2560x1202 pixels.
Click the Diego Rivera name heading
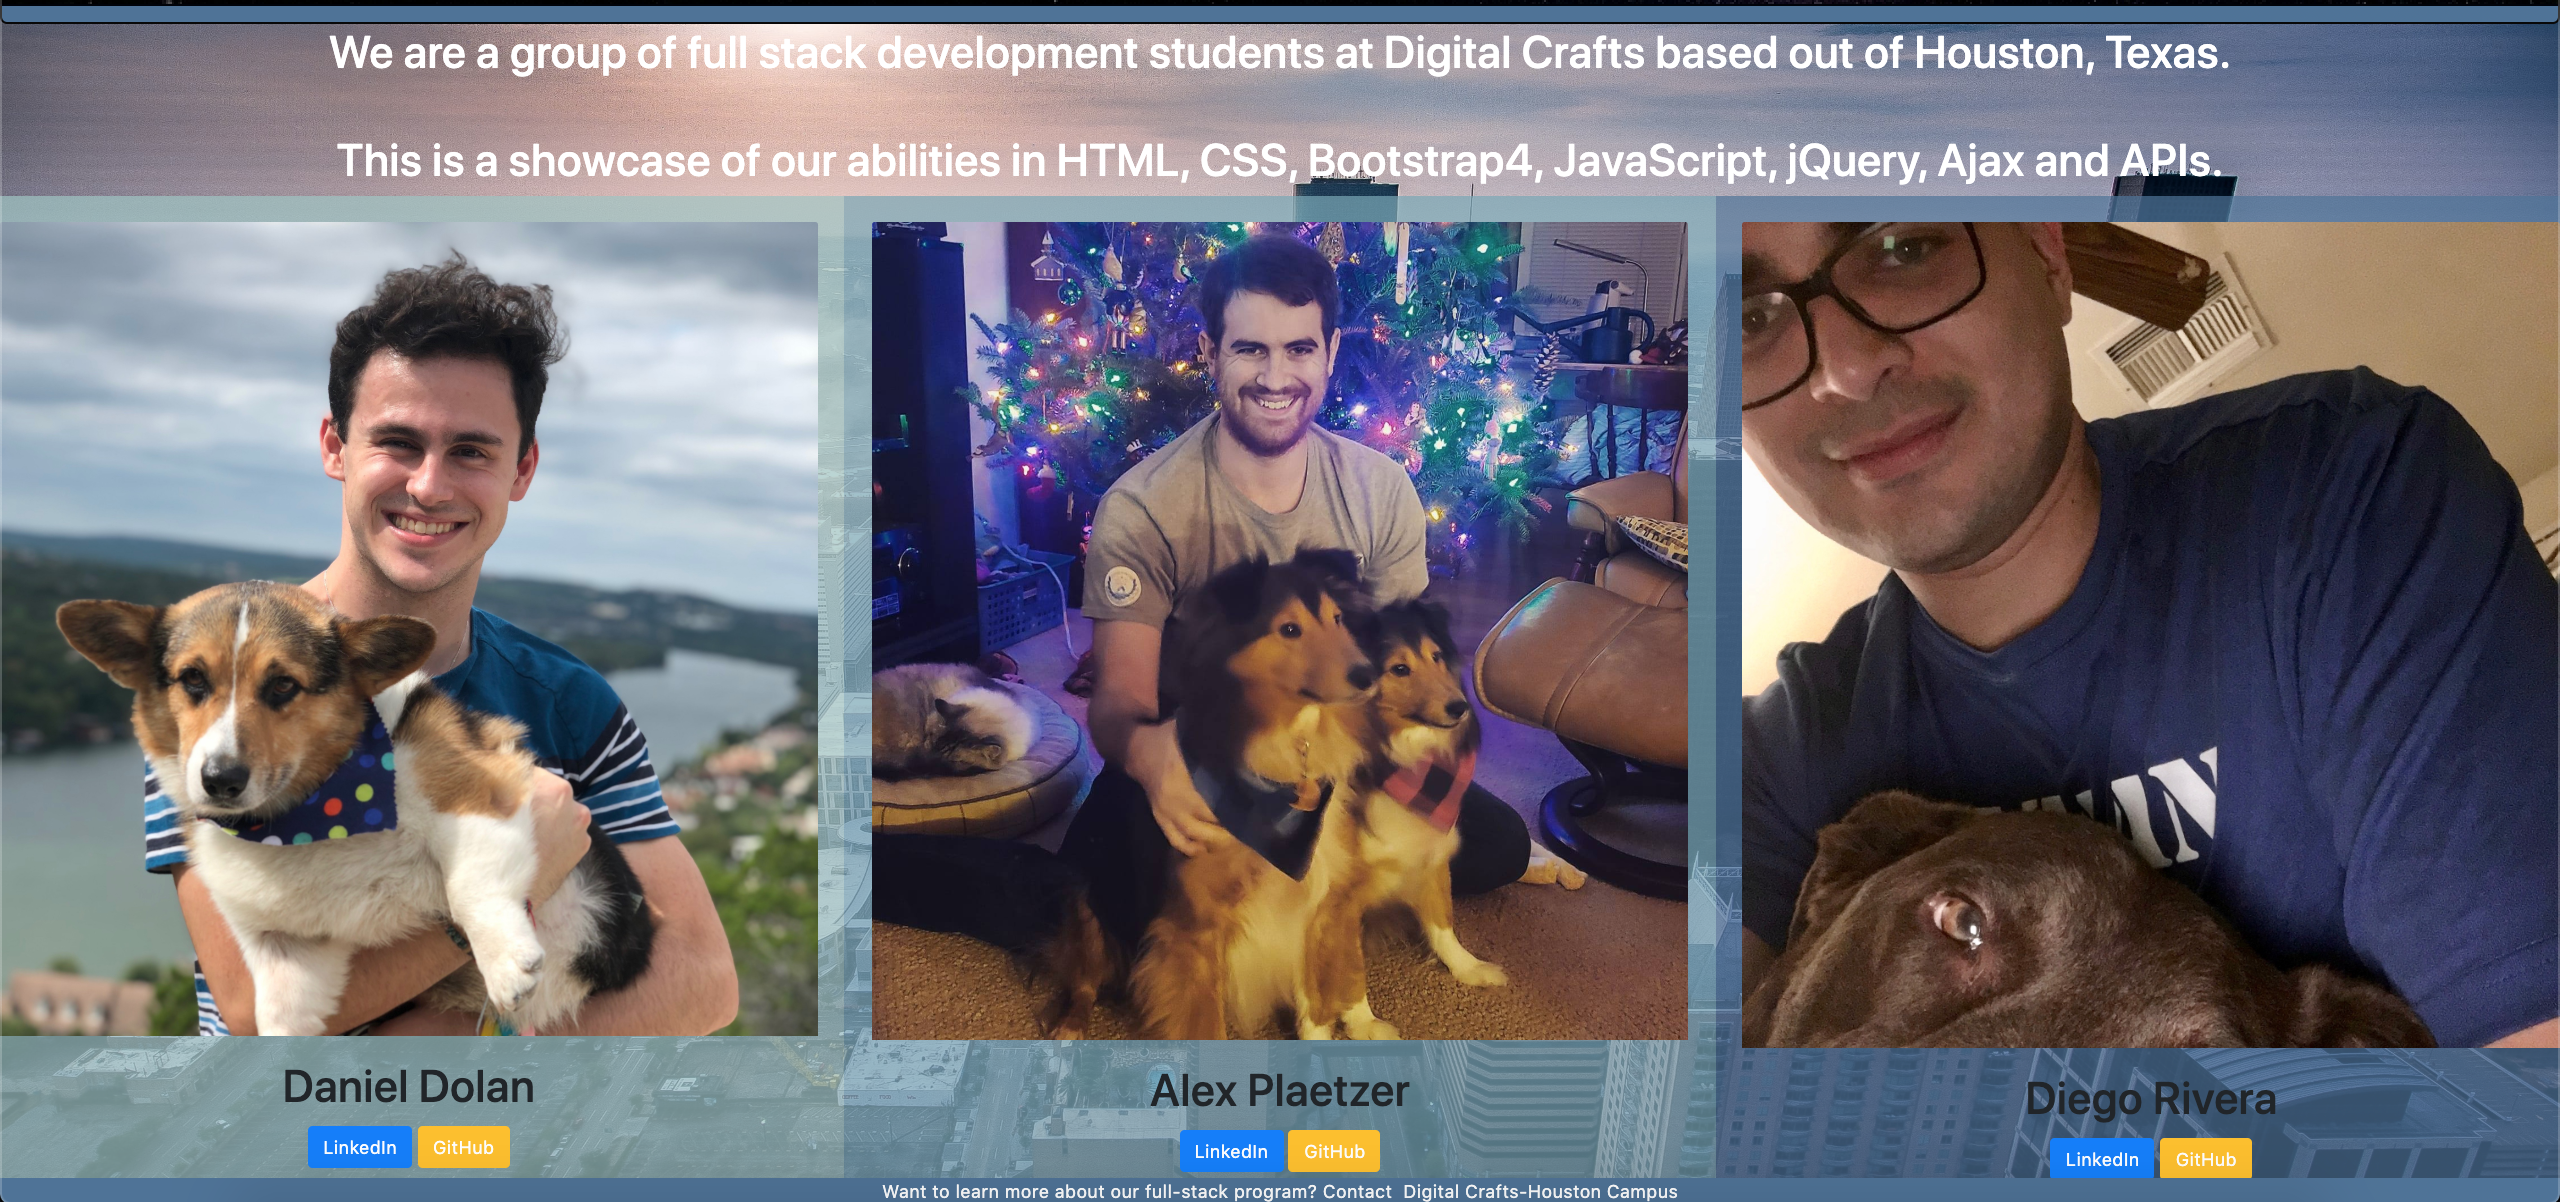[x=2150, y=1099]
